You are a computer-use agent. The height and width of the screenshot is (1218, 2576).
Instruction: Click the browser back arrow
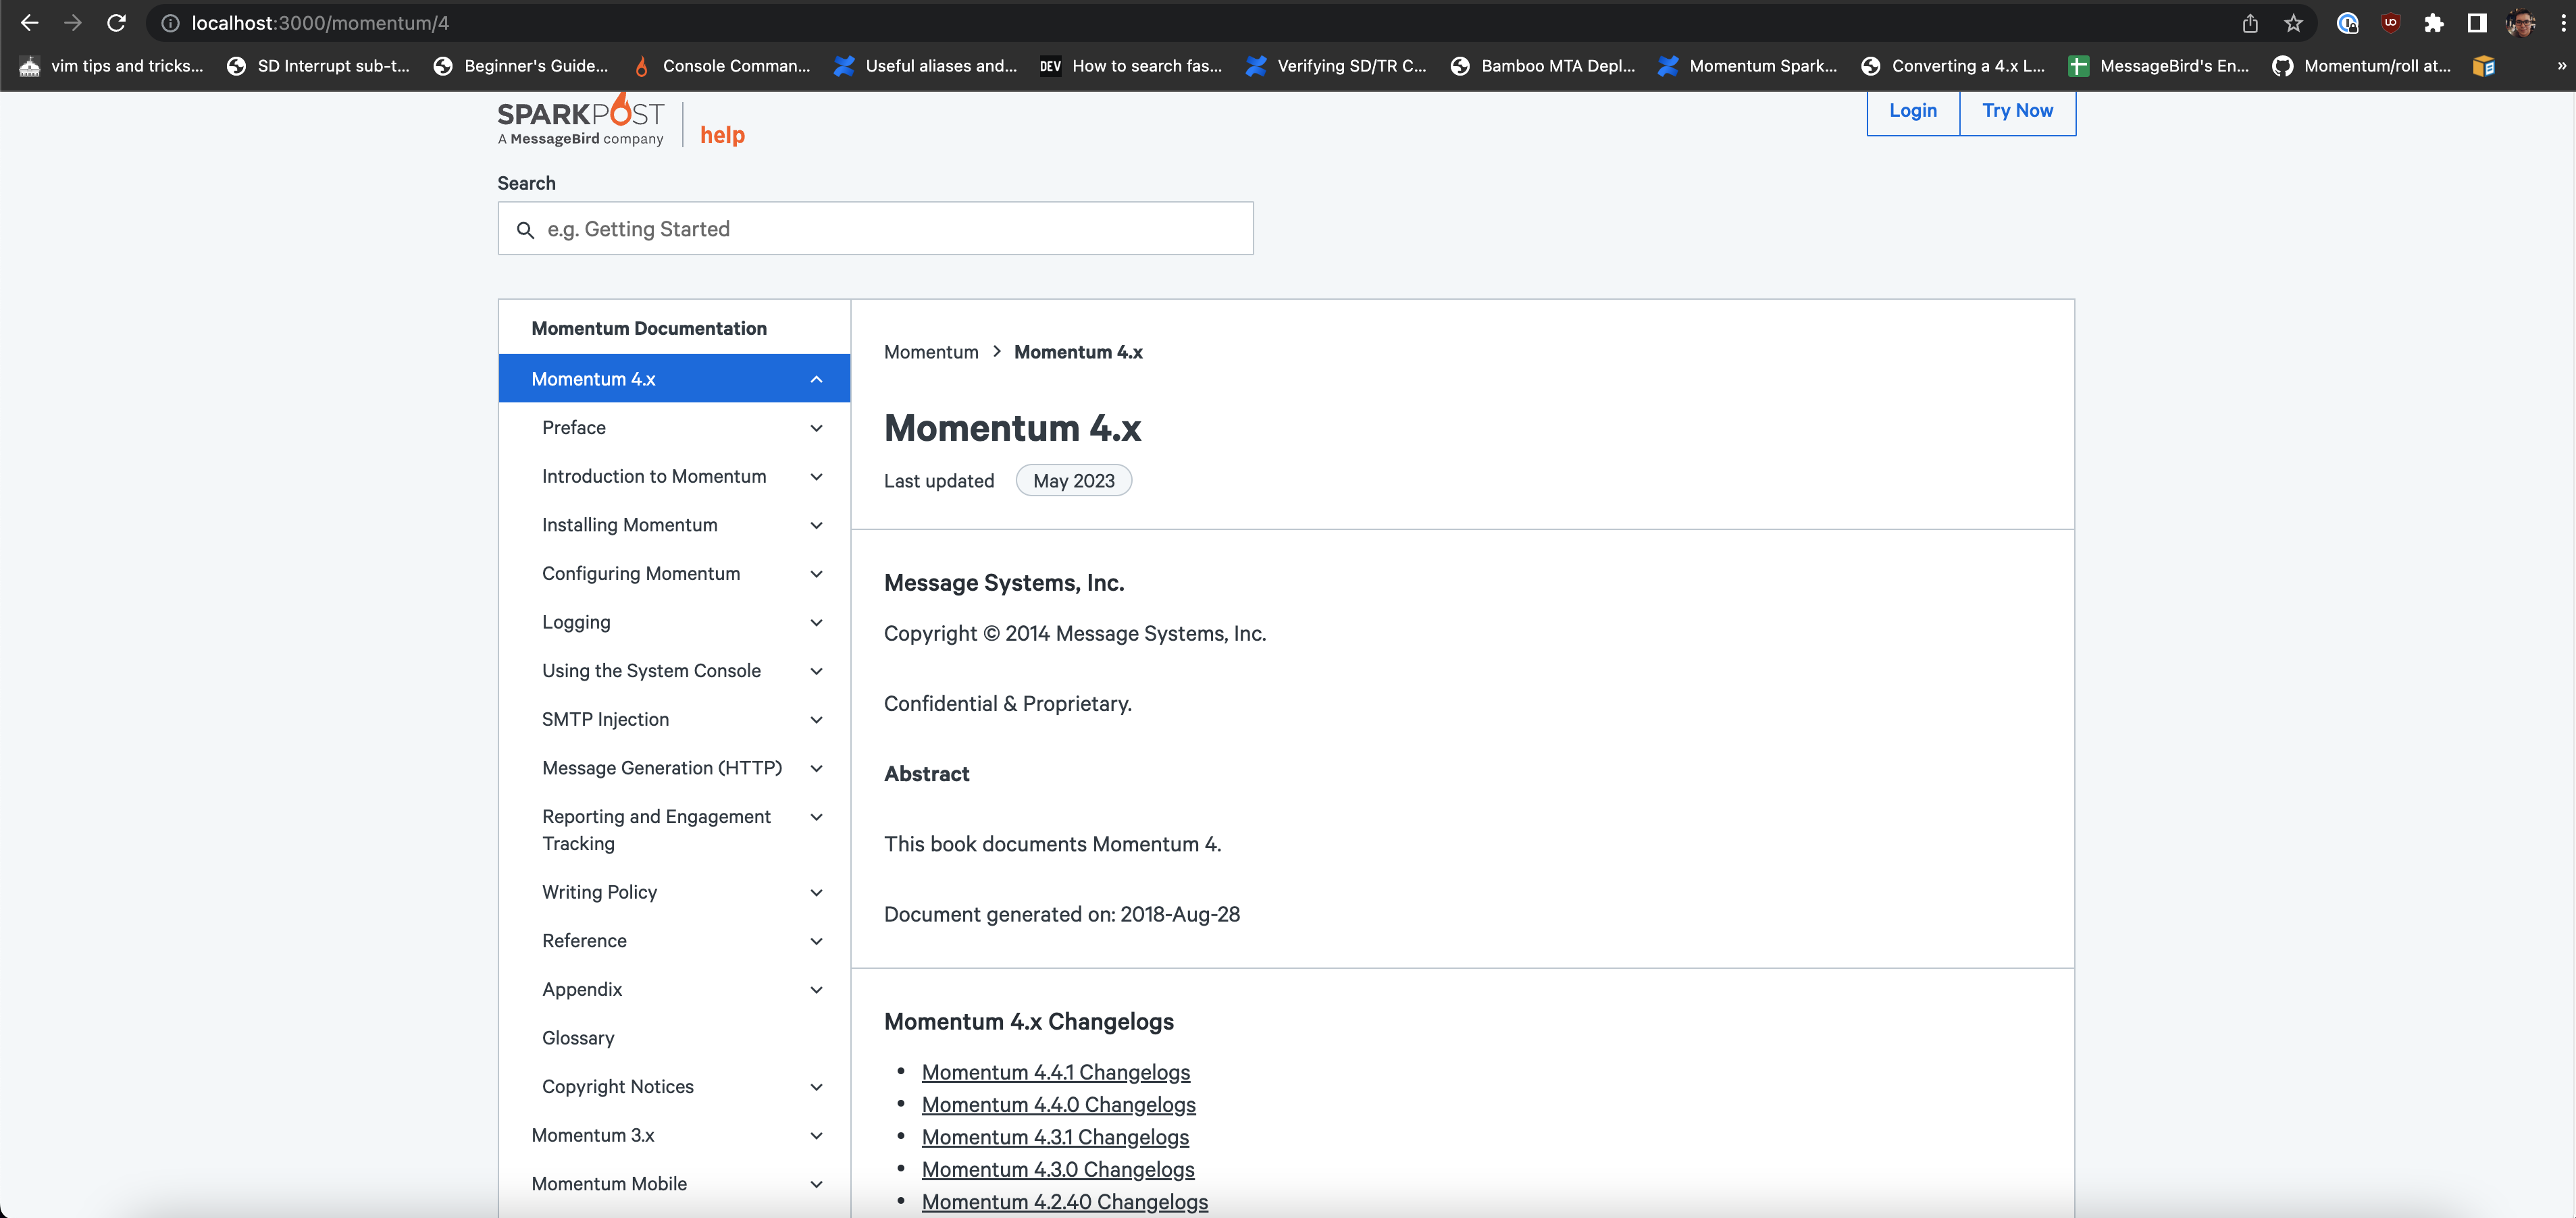tap(29, 23)
